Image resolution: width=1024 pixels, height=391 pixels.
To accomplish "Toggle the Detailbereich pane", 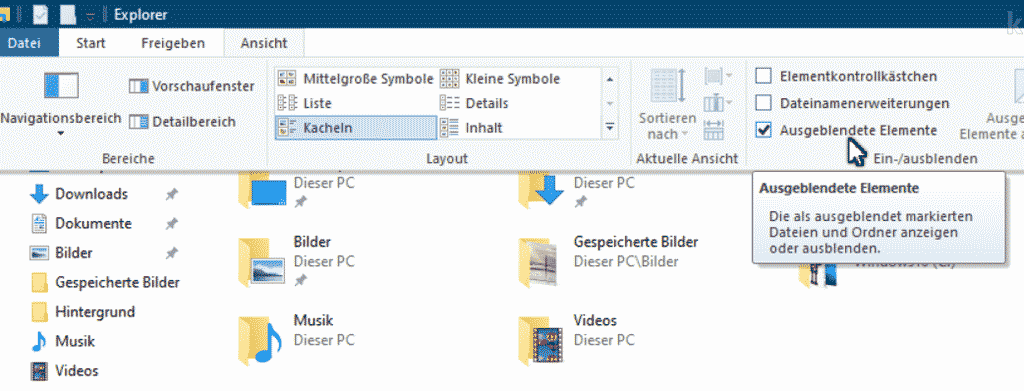I will tap(182, 121).
